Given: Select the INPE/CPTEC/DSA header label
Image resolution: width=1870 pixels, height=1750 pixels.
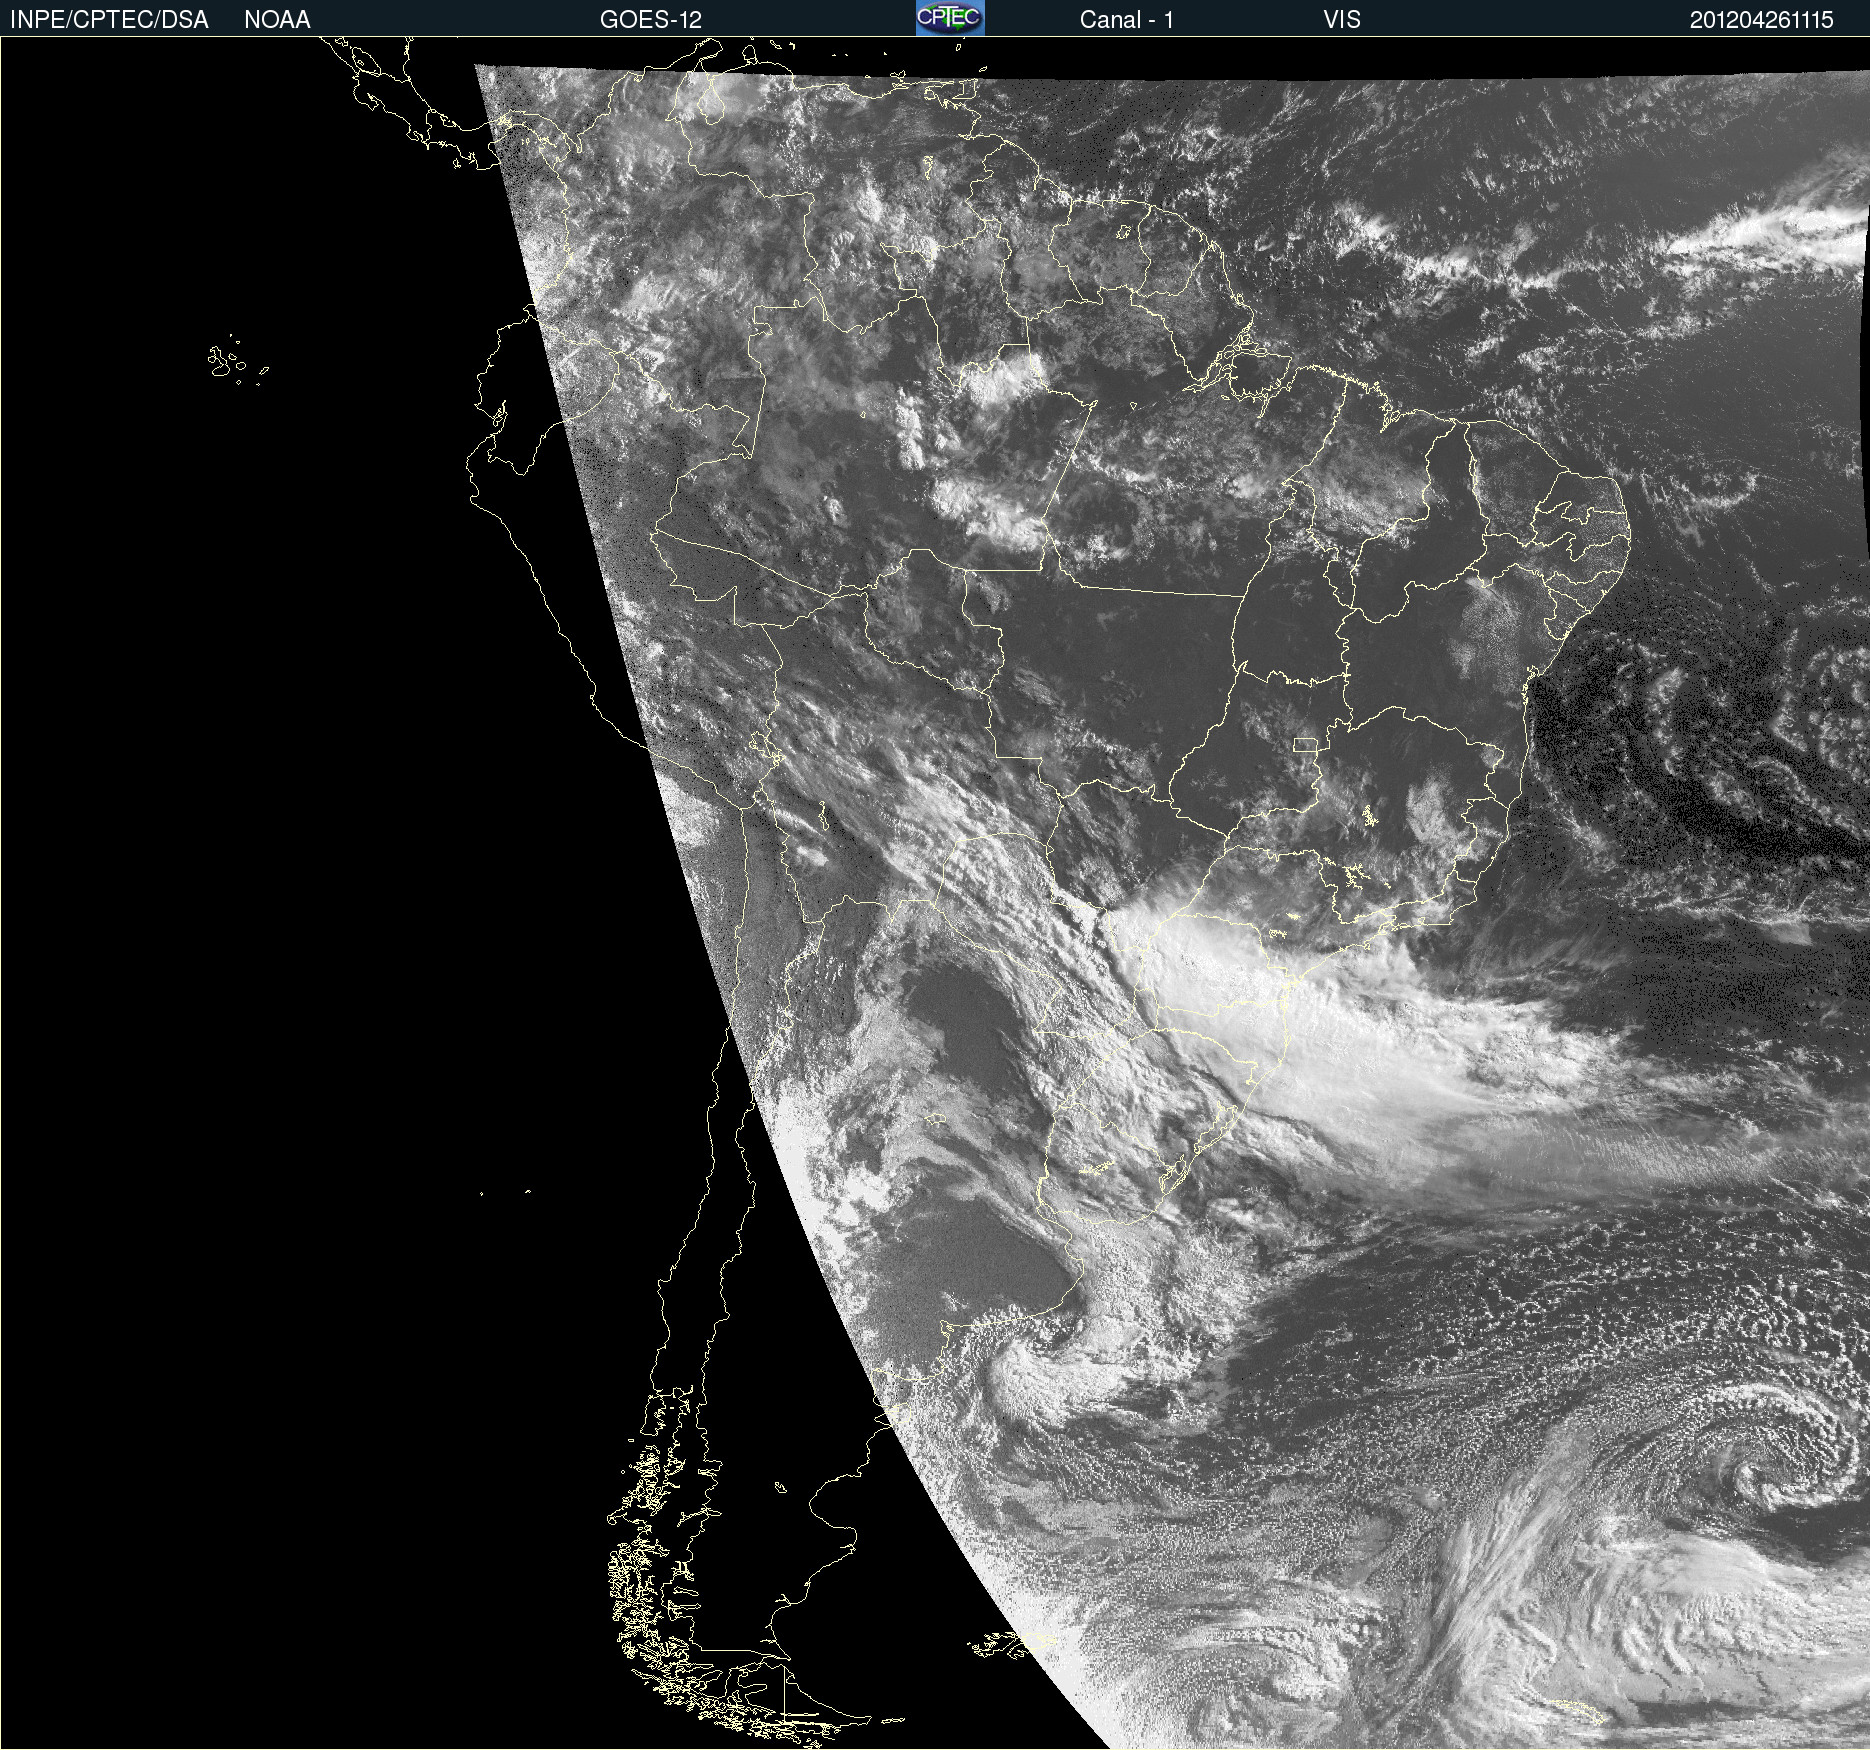Looking at the screenshot, I should click(109, 20).
